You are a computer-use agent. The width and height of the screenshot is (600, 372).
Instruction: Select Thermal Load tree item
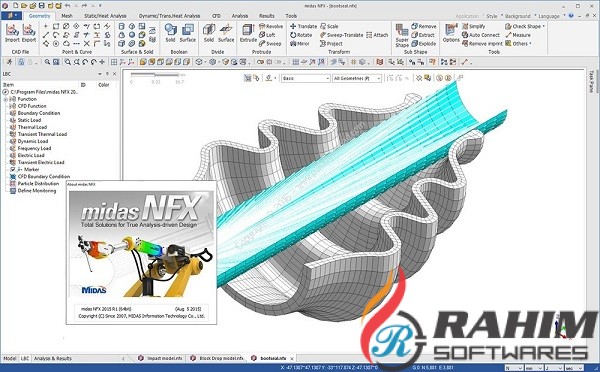point(32,127)
